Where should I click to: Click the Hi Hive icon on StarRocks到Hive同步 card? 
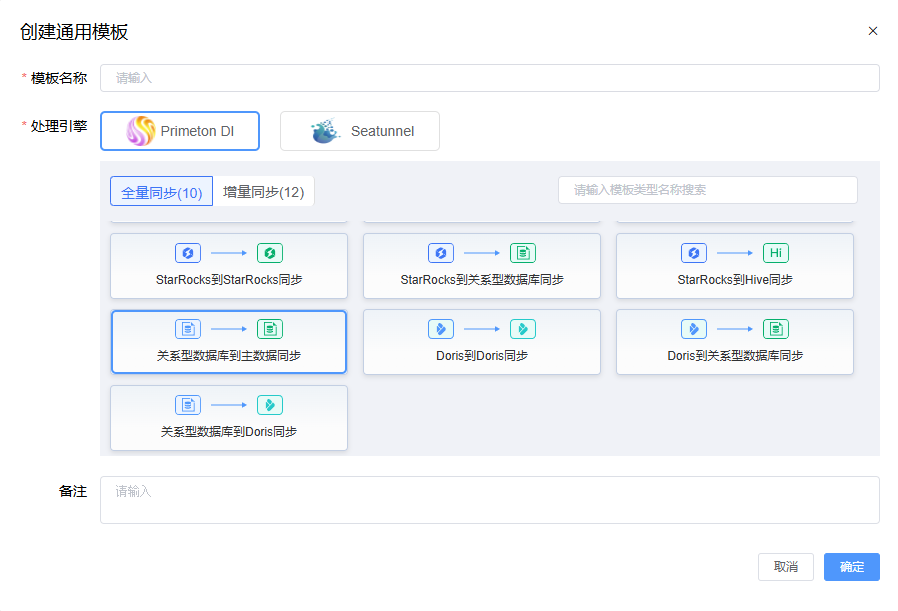pyautogui.click(x=776, y=253)
